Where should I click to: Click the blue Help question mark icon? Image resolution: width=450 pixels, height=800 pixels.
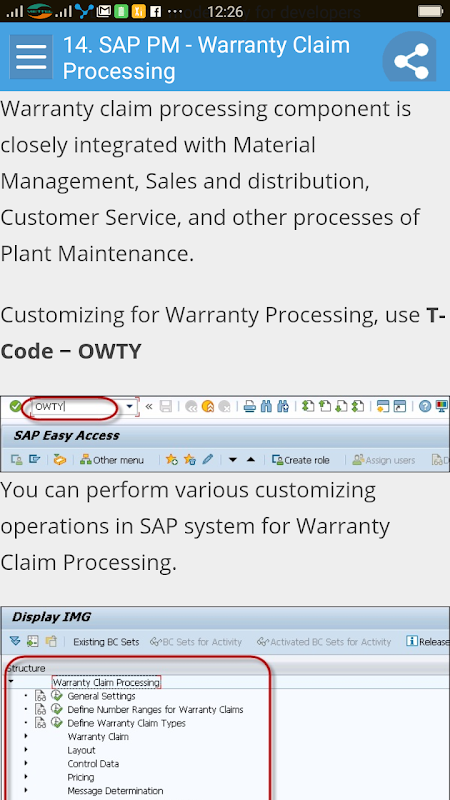(x=425, y=407)
